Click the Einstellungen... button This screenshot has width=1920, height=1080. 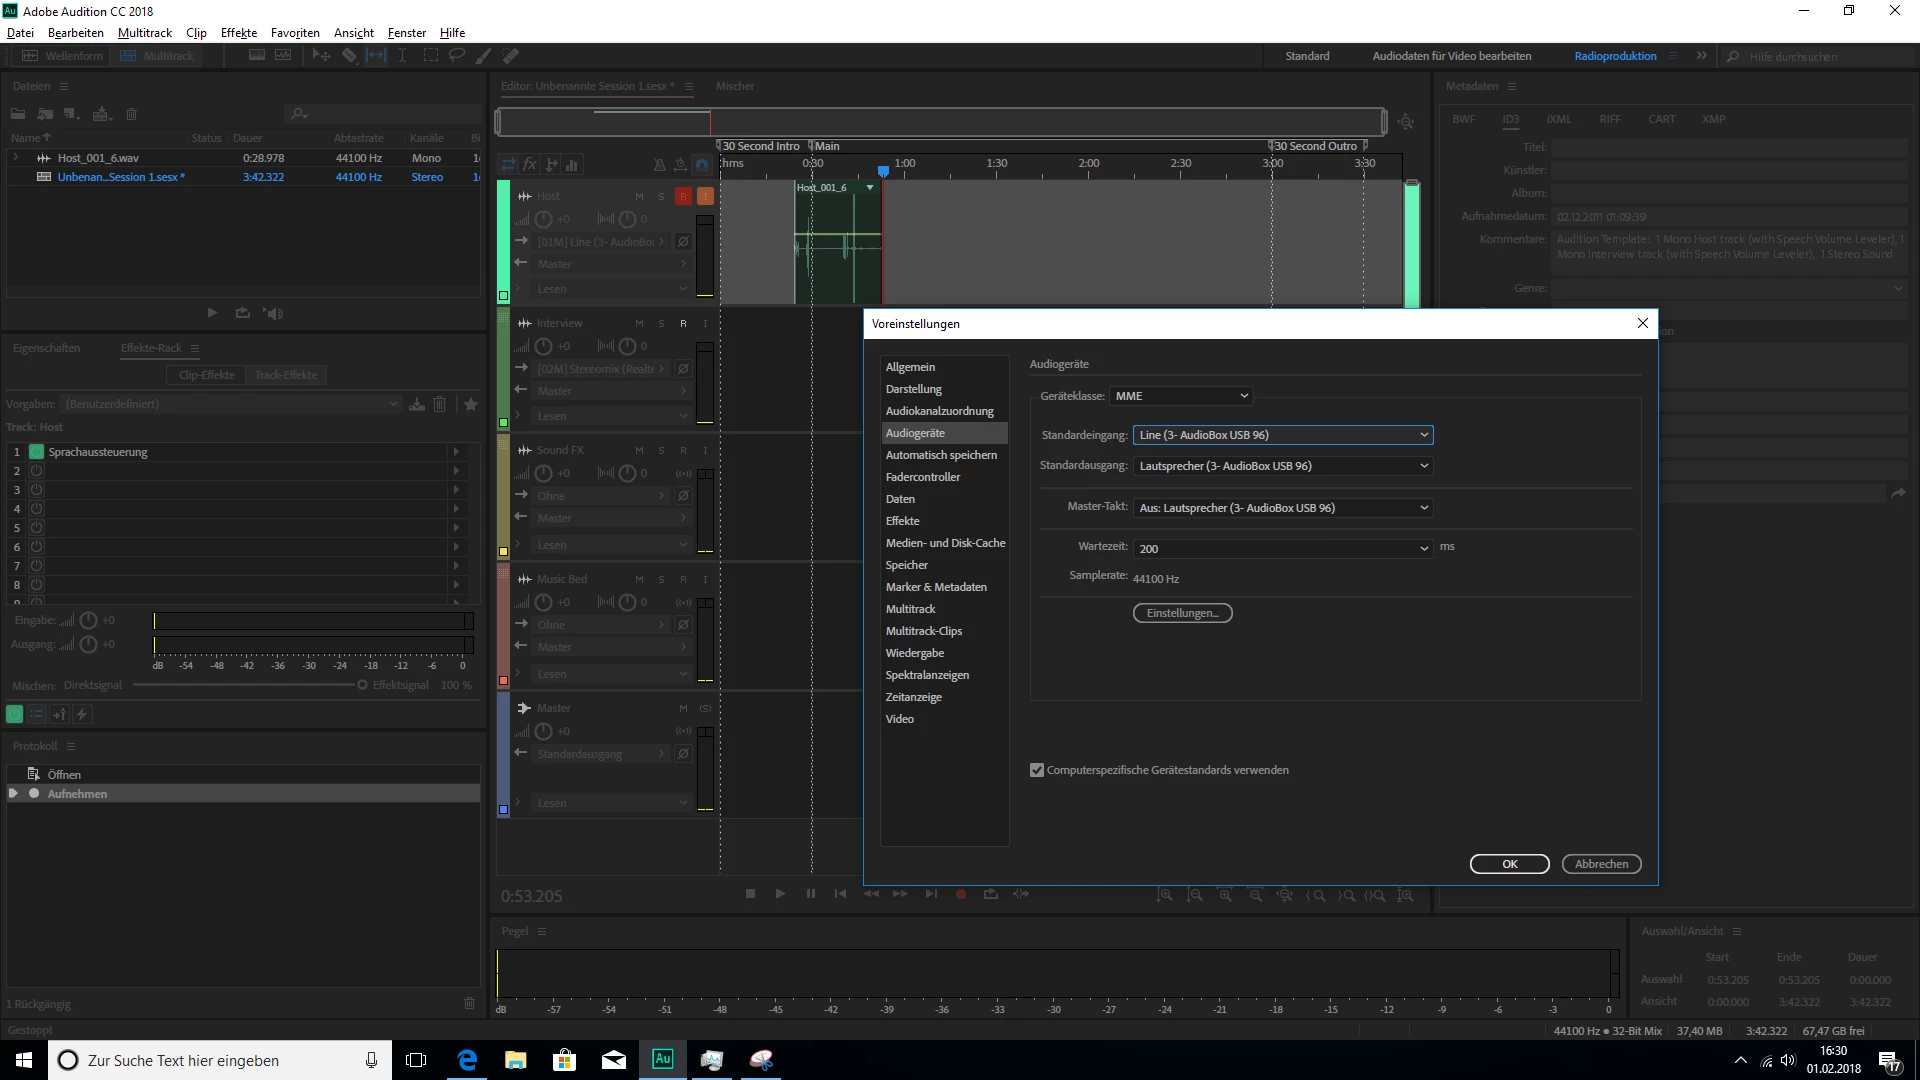coord(1182,613)
